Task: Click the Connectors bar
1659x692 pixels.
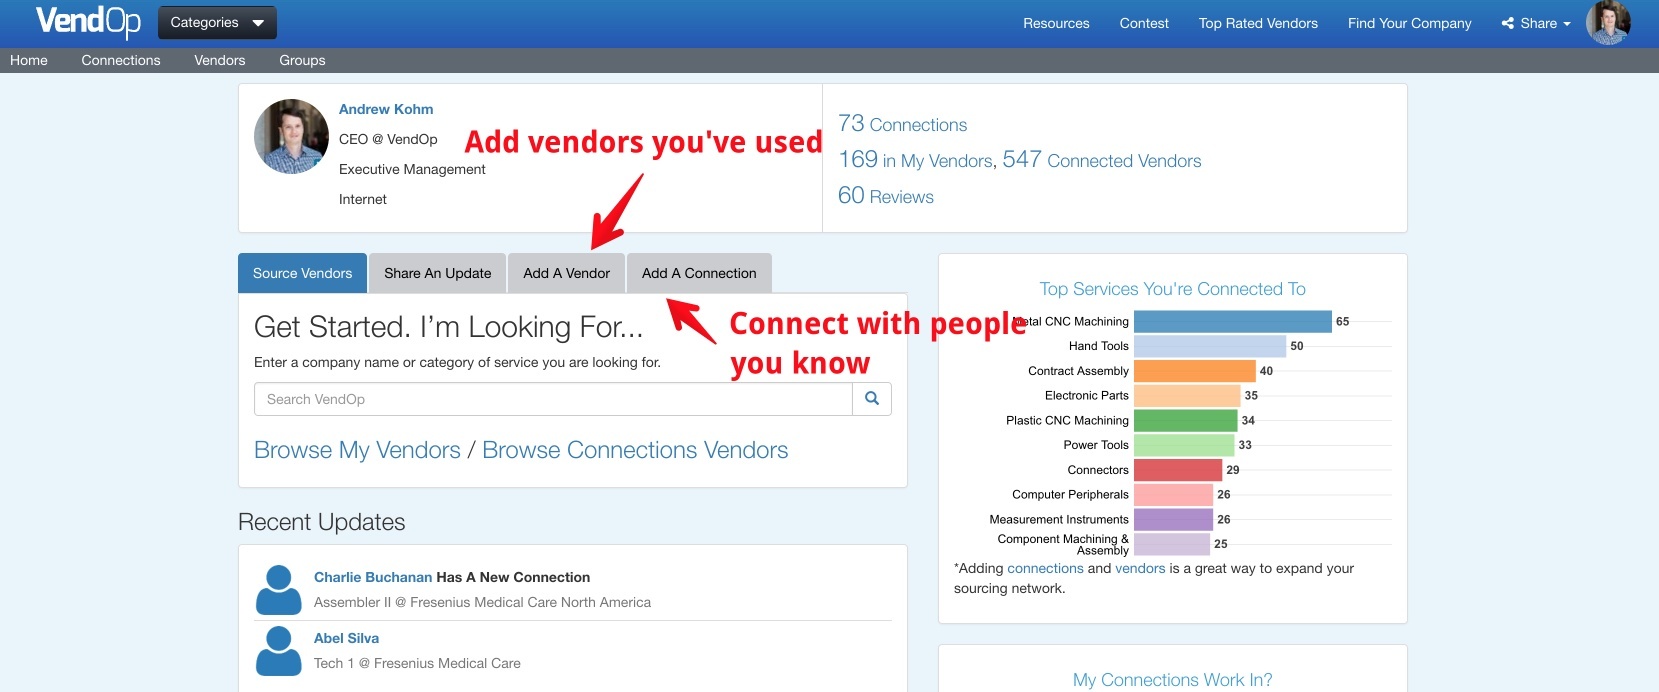Action: 1178,470
